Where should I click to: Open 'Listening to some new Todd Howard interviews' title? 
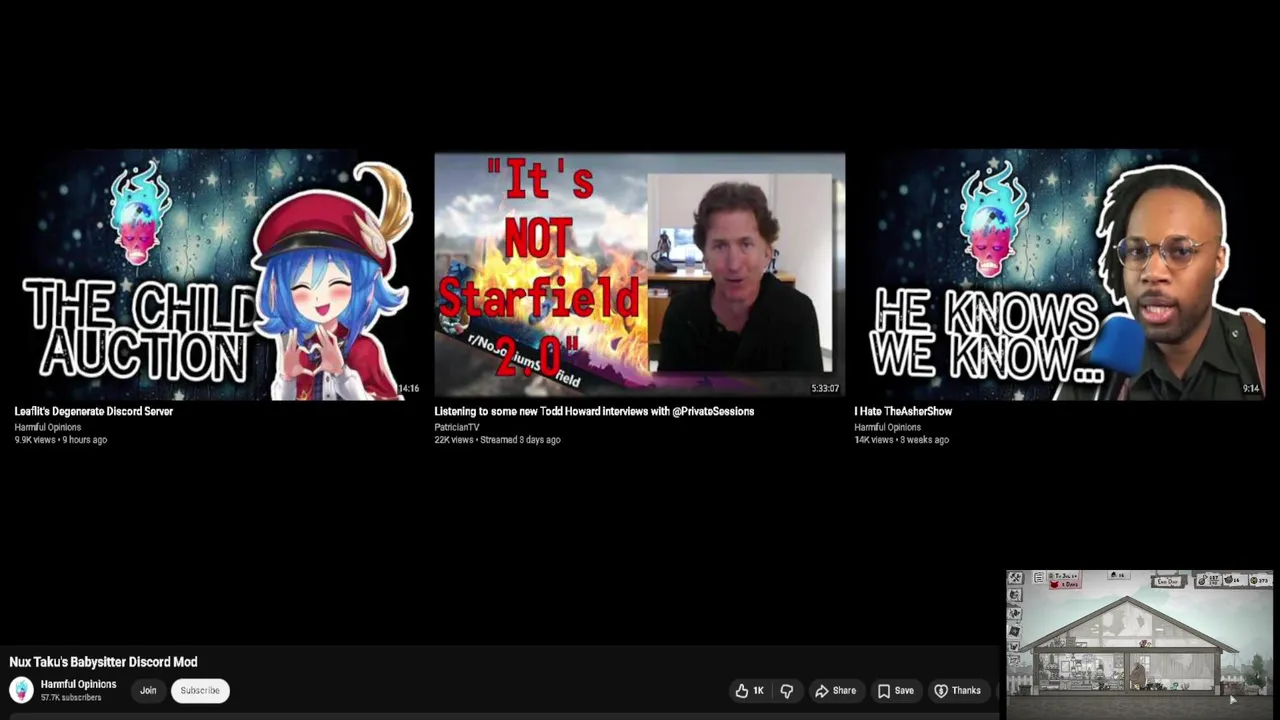[594, 411]
